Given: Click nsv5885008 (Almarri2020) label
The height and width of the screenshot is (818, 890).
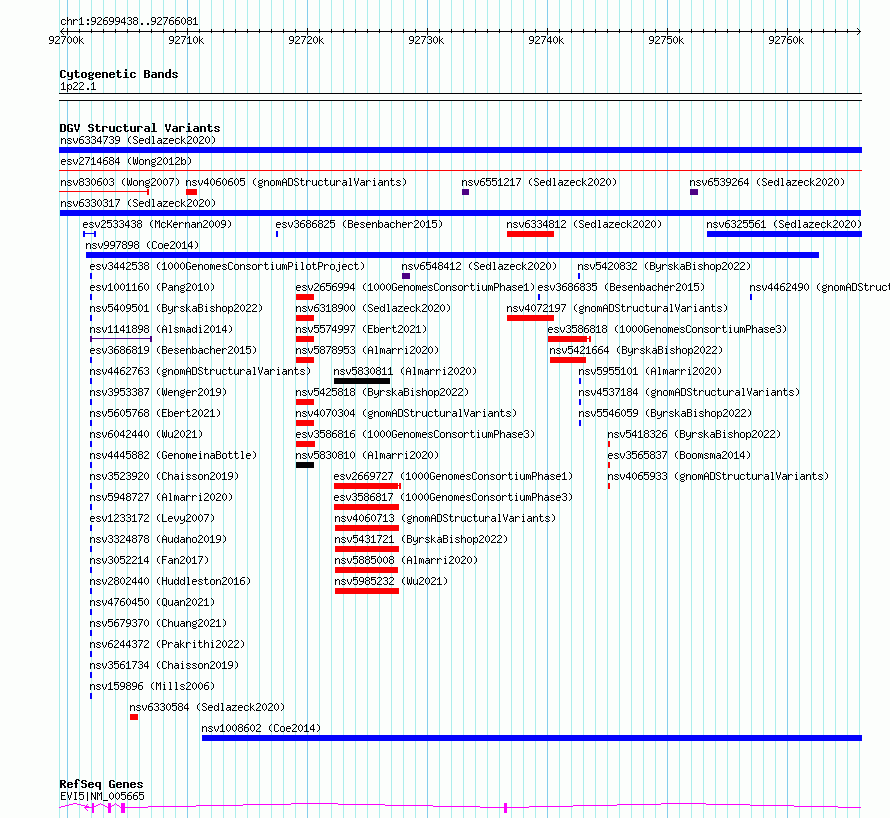Looking at the screenshot, I should click(406, 560).
